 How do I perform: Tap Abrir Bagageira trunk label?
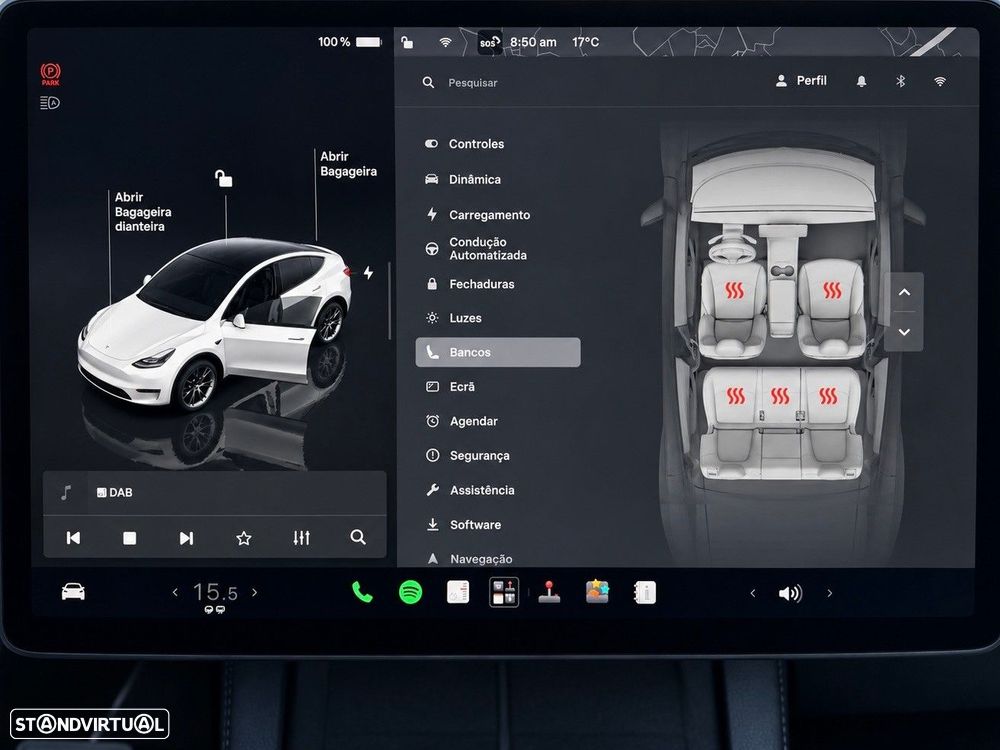tap(348, 164)
